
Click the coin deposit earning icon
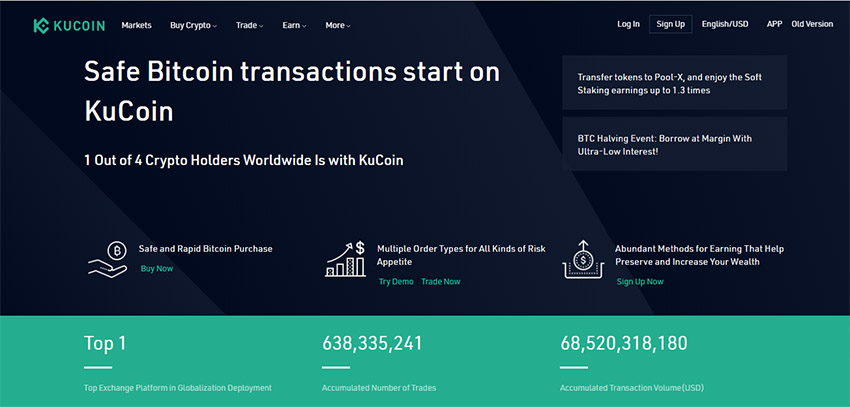(x=583, y=259)
